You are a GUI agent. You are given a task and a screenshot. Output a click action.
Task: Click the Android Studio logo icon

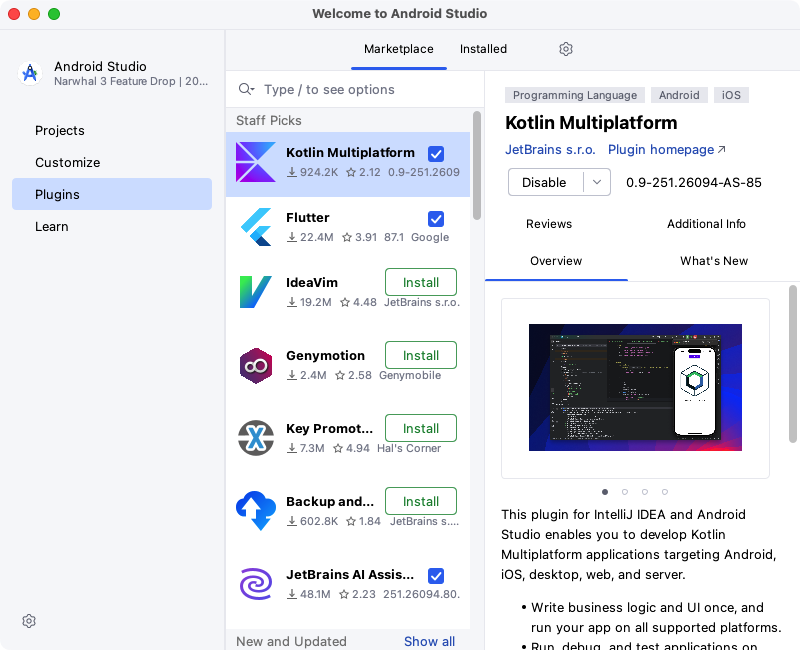30,73
